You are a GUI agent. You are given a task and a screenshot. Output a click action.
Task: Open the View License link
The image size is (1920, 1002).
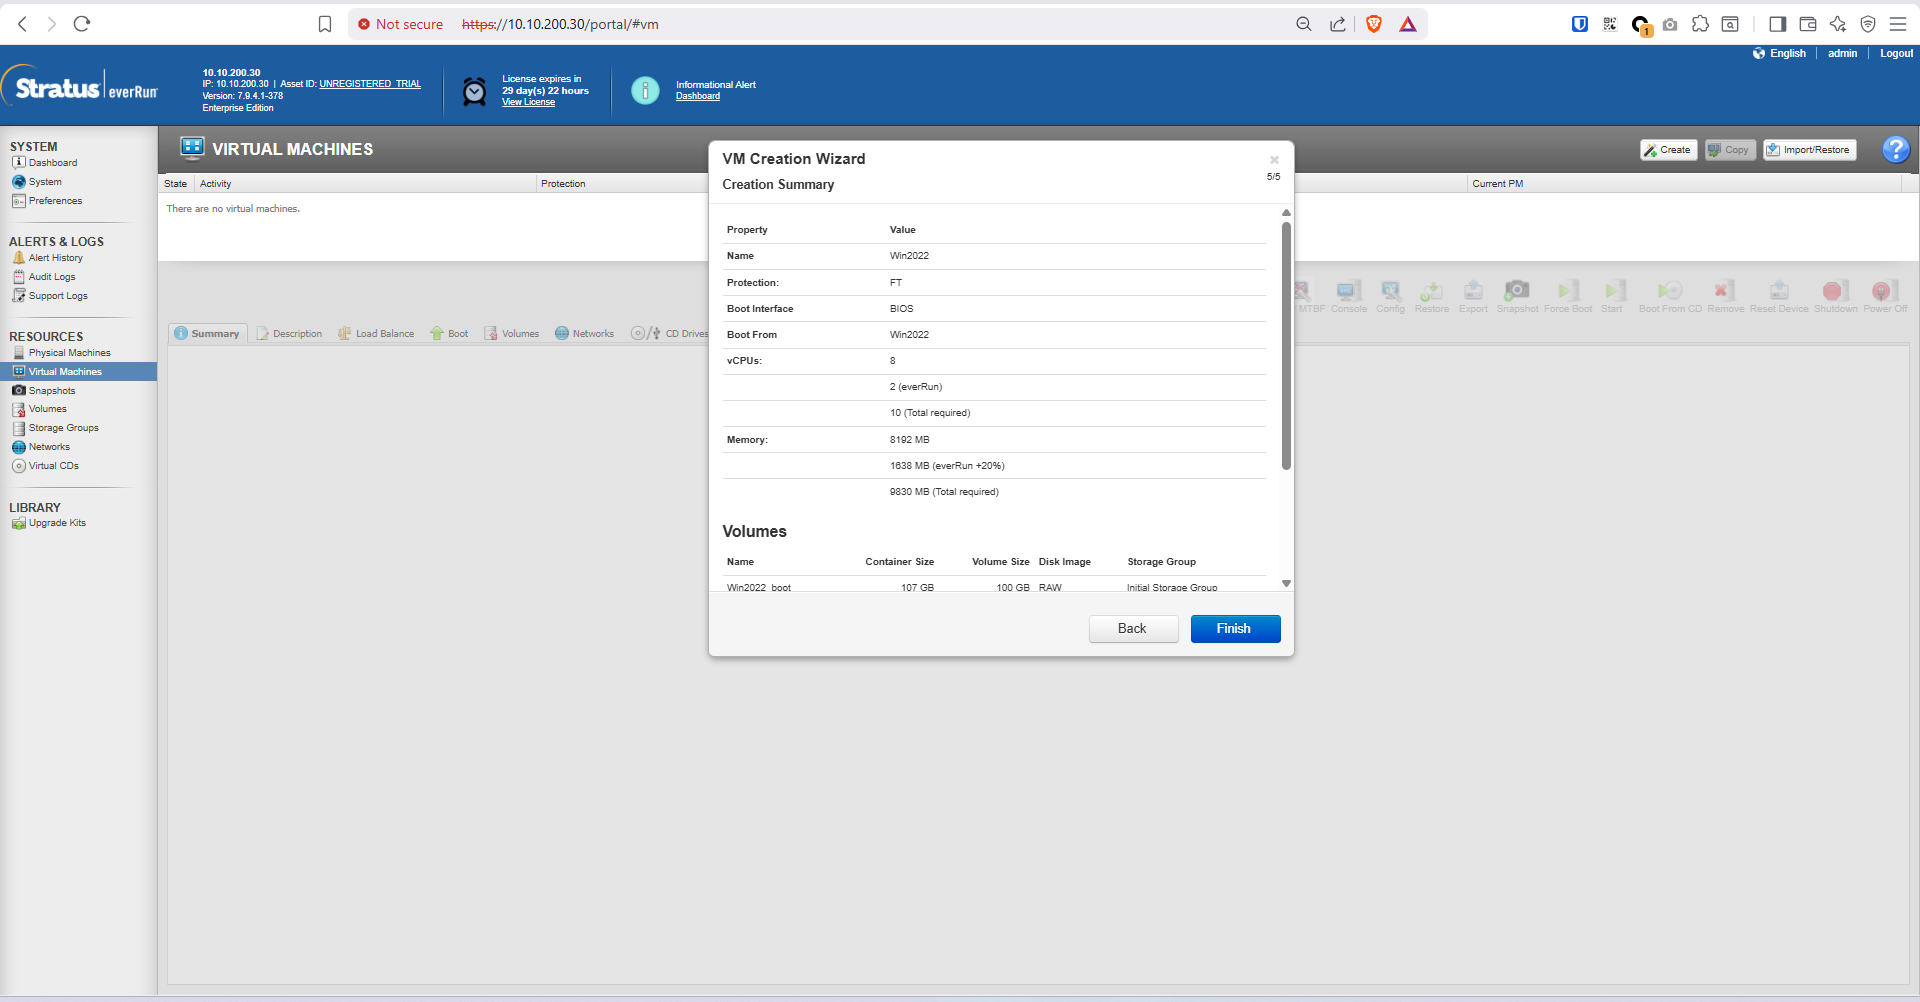[528, 103]
